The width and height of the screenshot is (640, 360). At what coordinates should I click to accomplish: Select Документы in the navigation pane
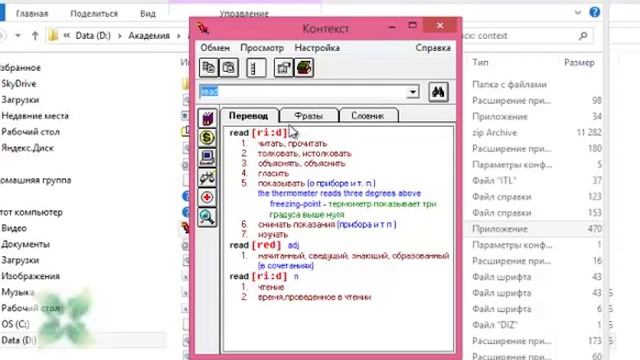click(x=25, y=244)
